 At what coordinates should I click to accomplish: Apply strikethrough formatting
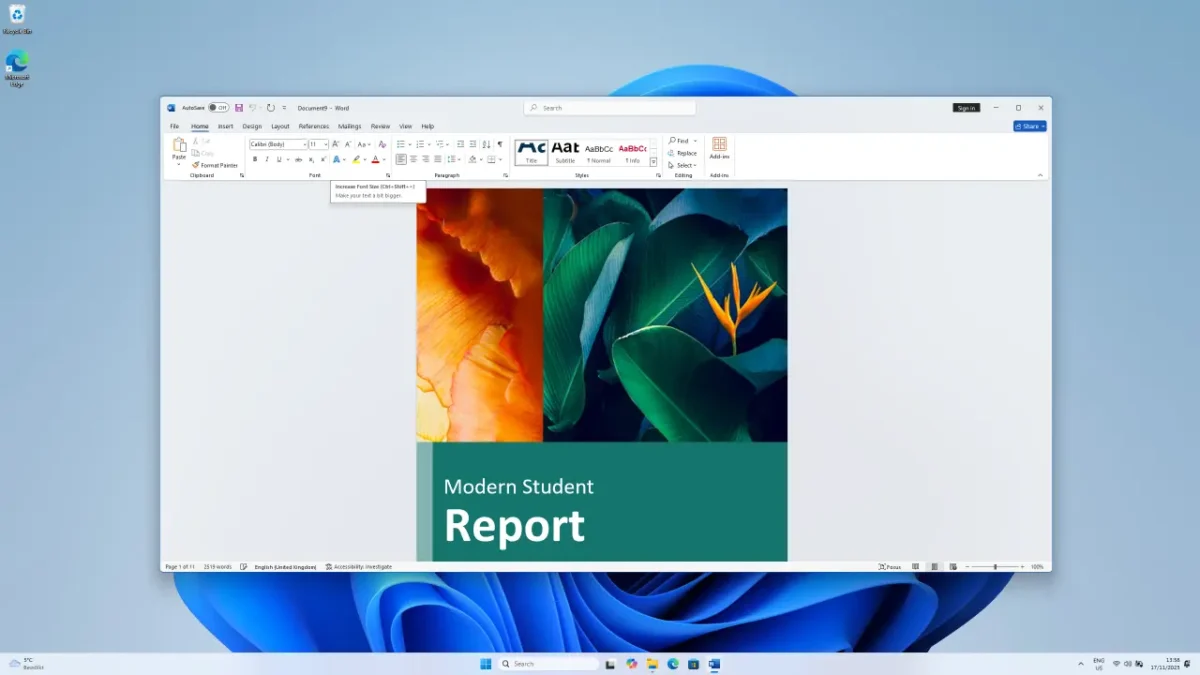click(298, 159)
